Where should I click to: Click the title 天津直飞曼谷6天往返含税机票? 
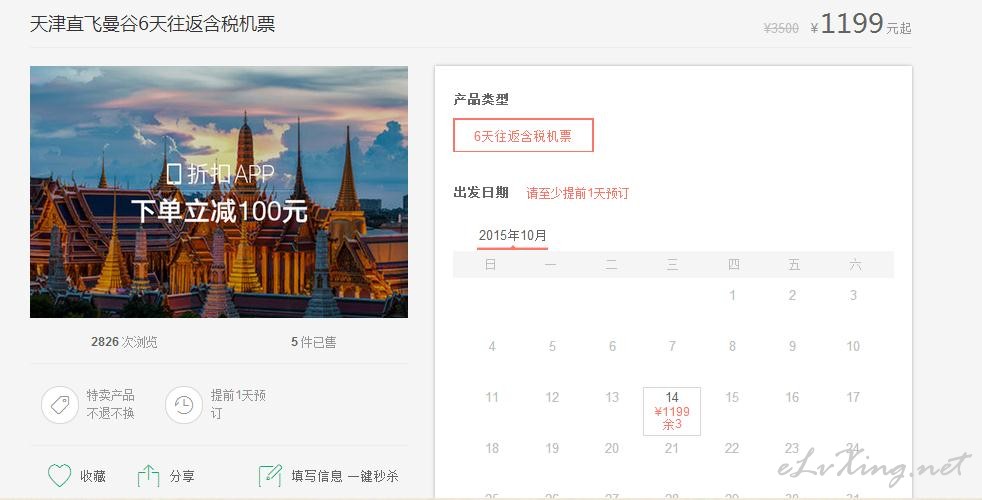pyautogui.click(x=153, y=24)
